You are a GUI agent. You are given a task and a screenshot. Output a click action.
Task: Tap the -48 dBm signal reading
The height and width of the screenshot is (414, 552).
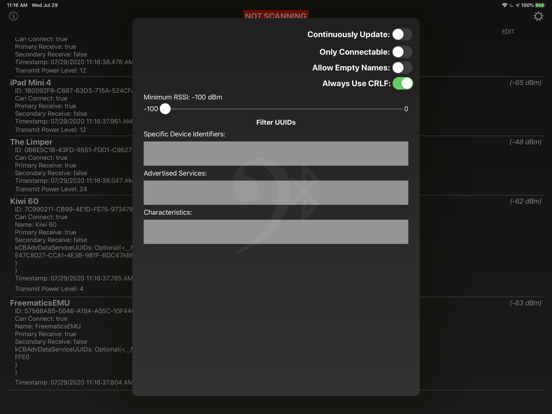click(525, 142)
